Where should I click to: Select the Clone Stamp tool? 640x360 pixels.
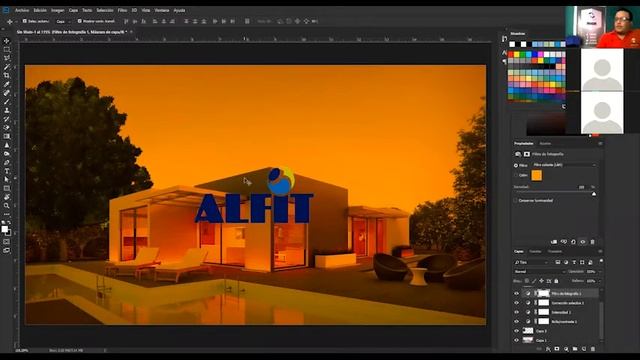(7, 110)
